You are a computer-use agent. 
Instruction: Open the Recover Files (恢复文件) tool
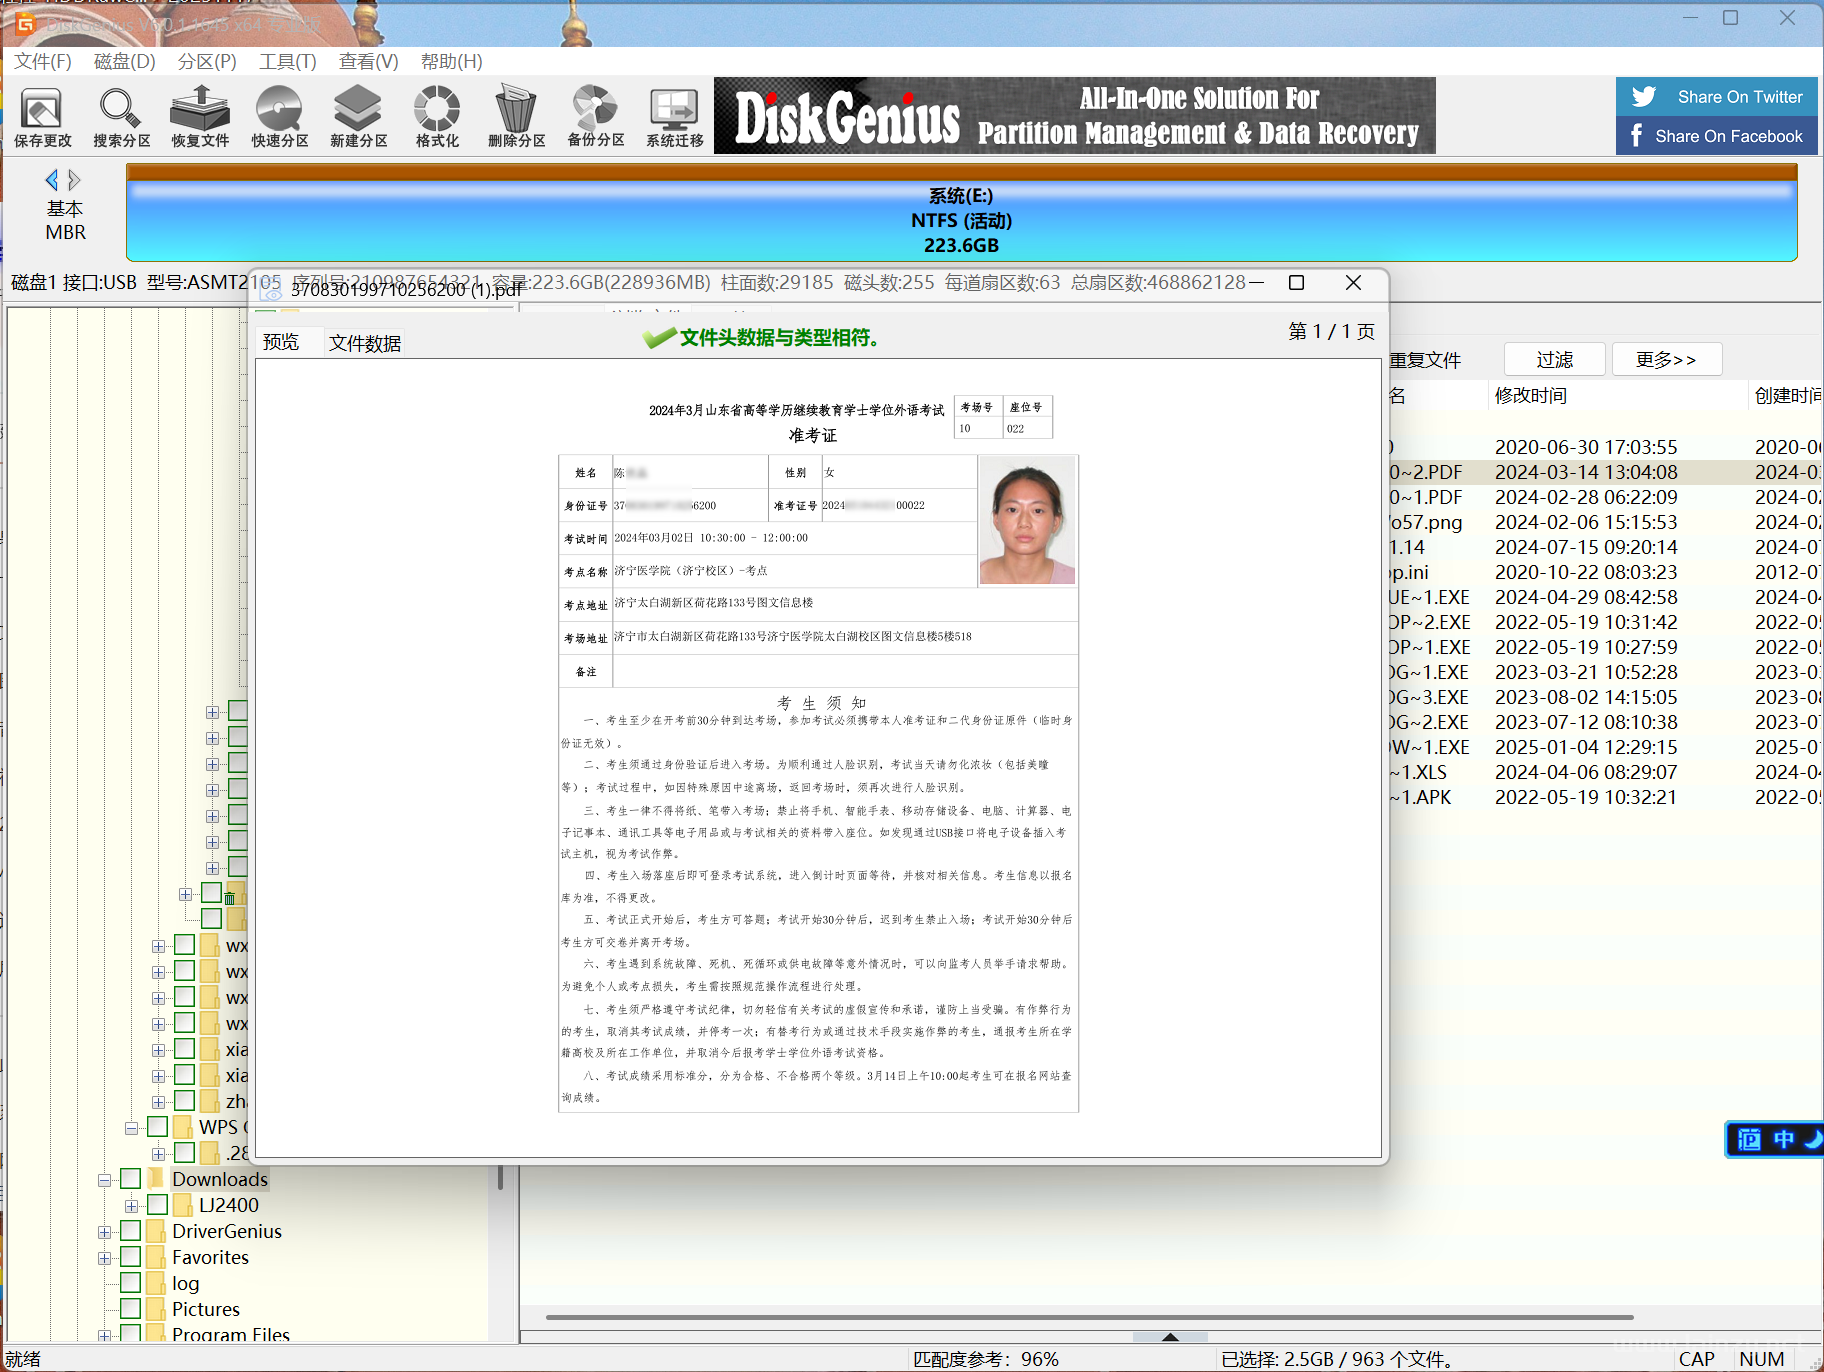click(200, 116)
